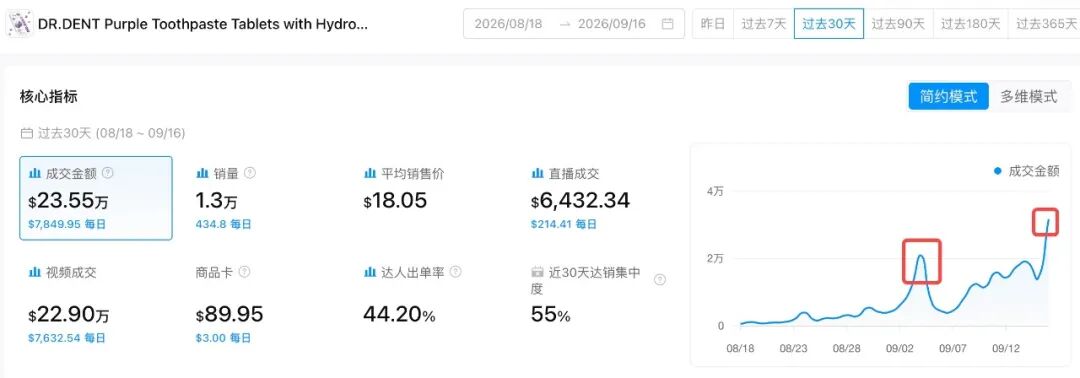Click the 08/23 label on chart axis
Viewport: 1080px width, 378px height.
point(793,348)
